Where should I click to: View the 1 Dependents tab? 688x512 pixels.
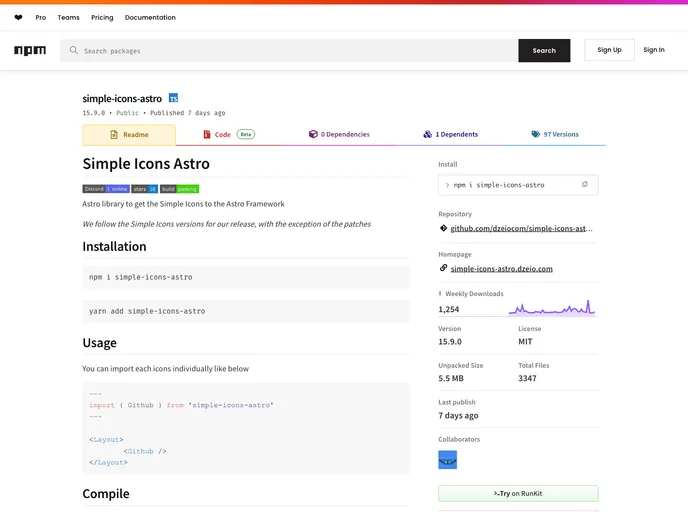coord(450,134)
